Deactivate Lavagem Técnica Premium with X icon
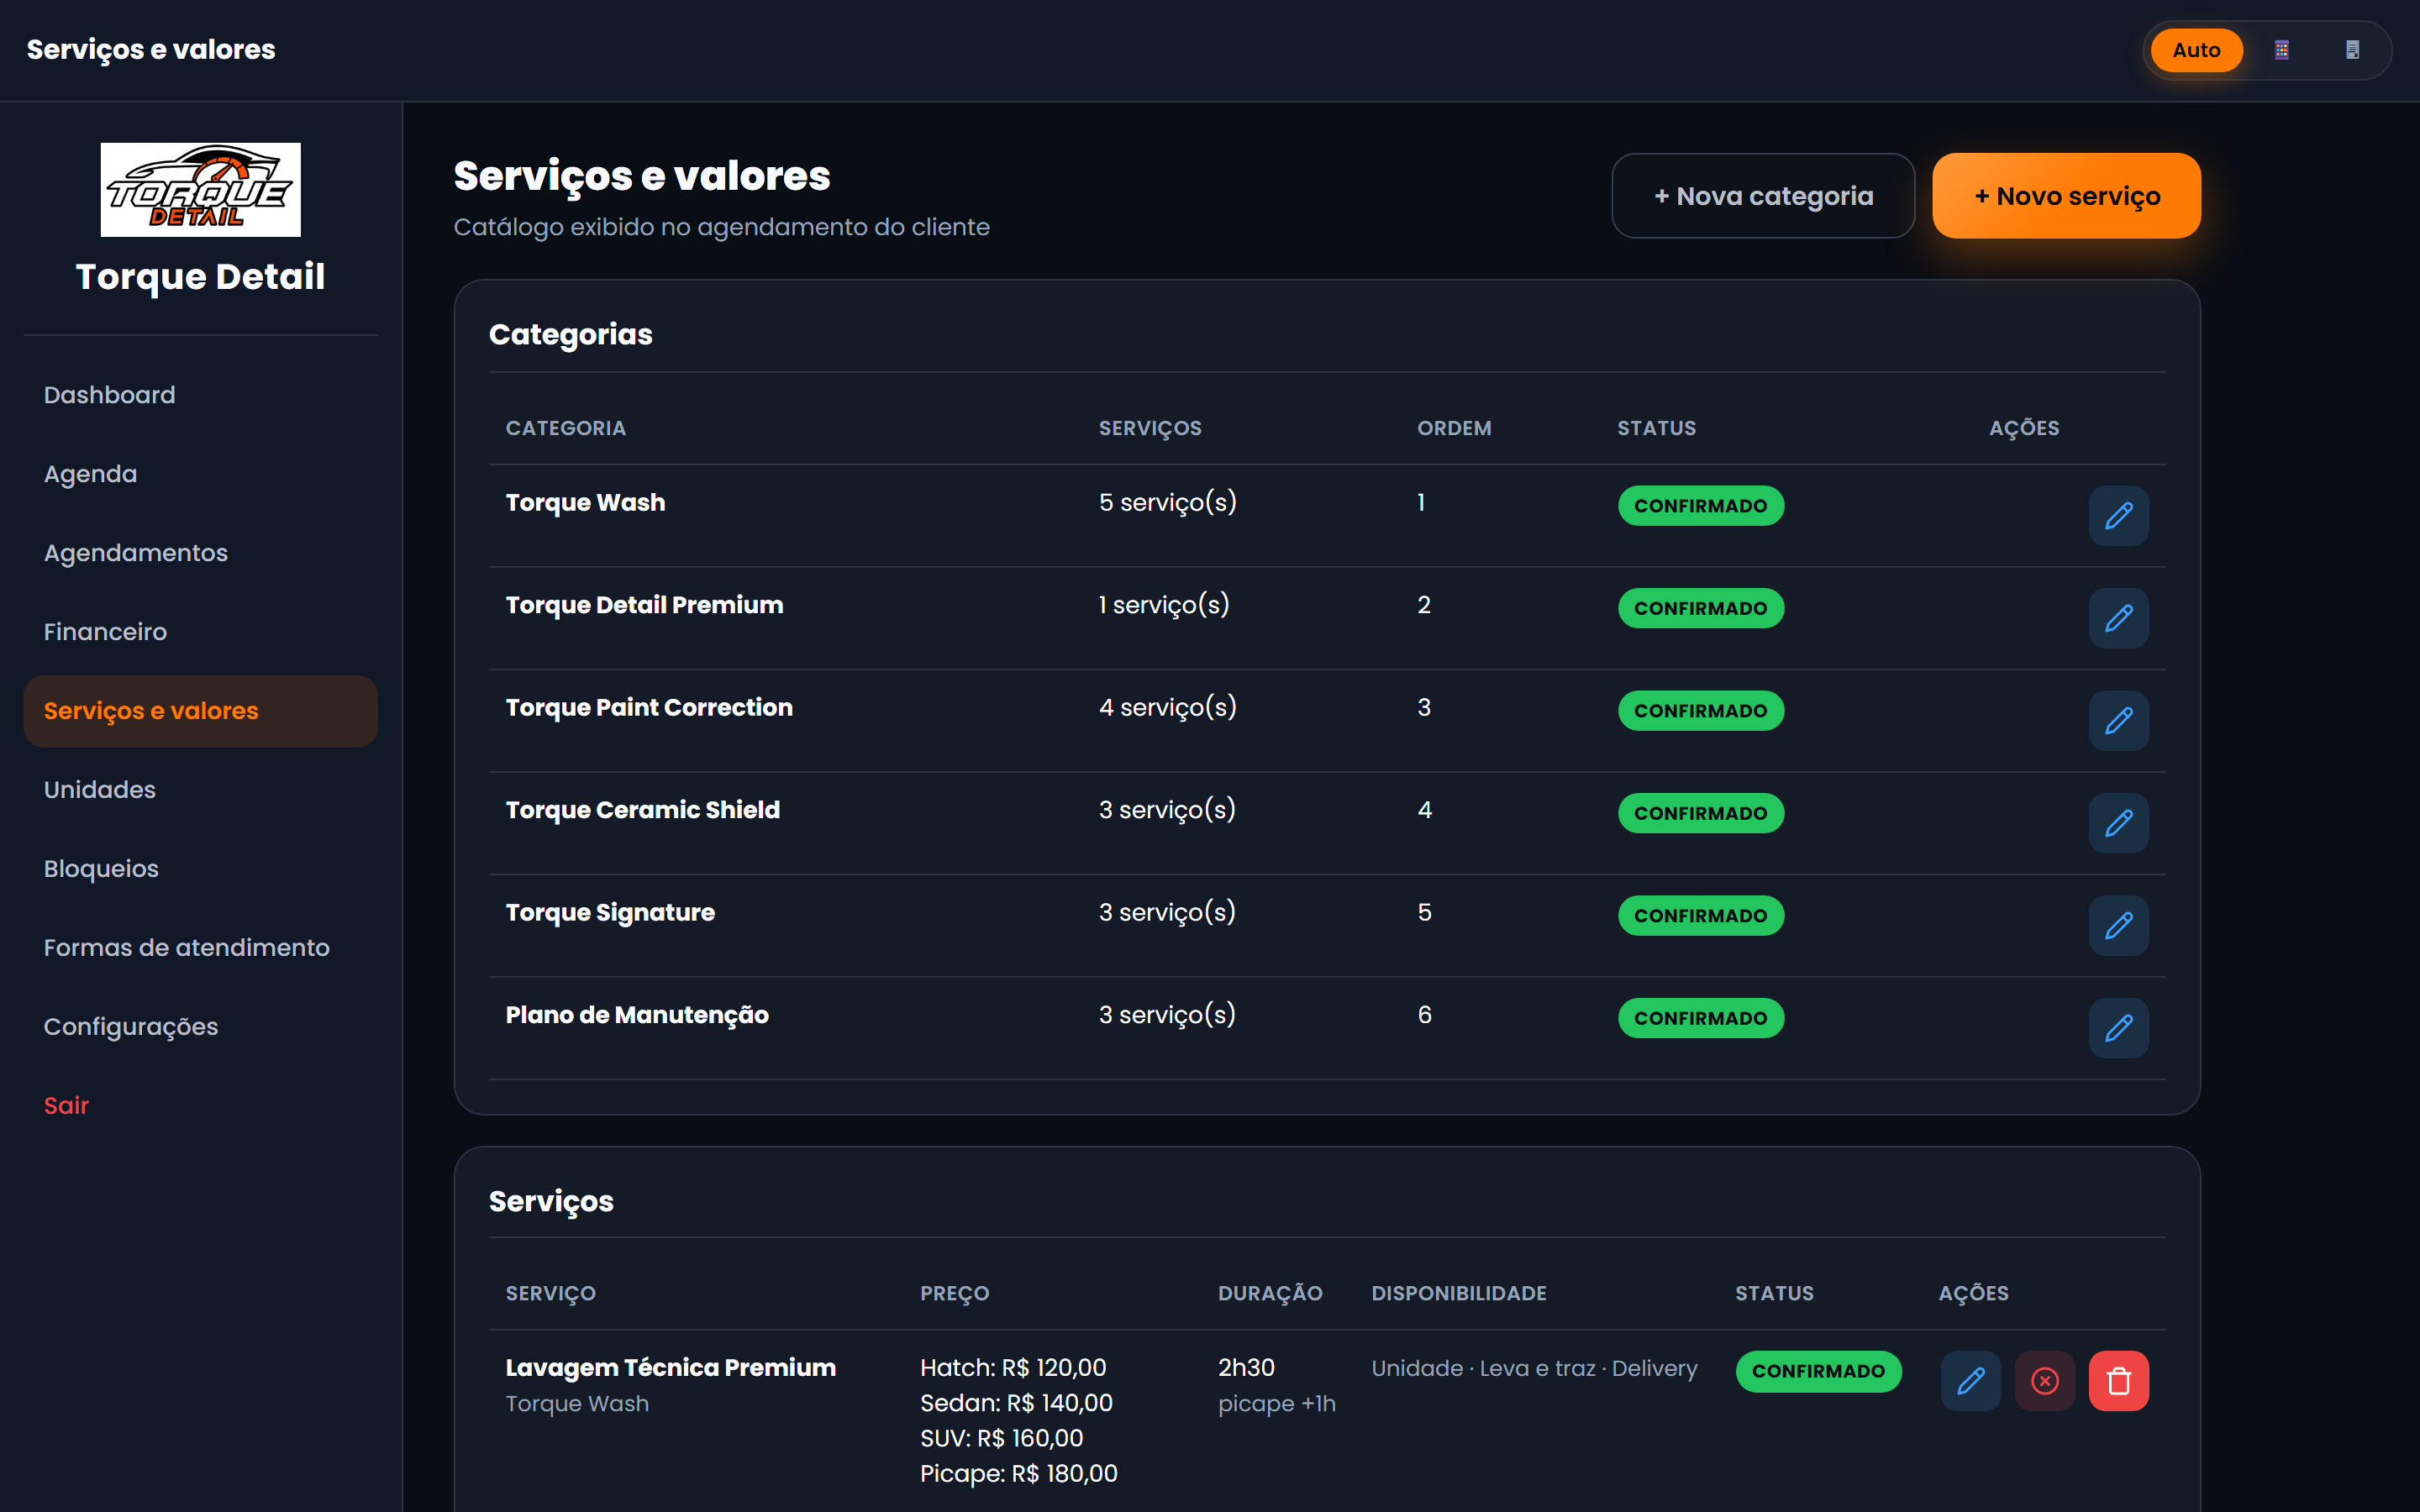The width and height of the screenshot is (2420, 1512). (2044, 1381)
